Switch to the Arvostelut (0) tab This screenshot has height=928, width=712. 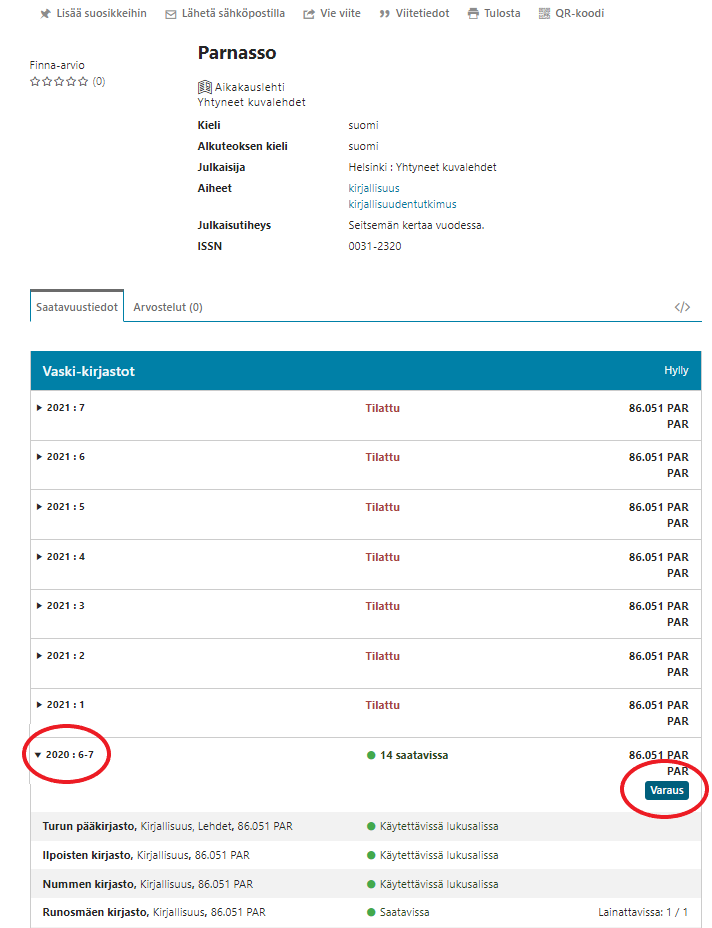[168, 307]
